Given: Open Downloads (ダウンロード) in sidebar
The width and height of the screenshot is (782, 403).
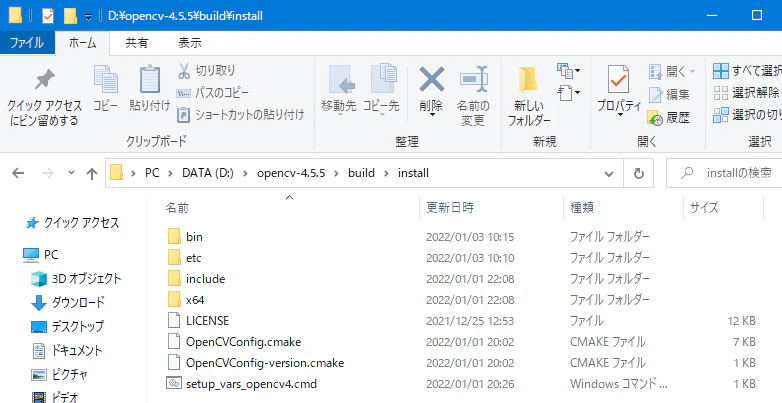Looking at the screenshot, I should click(x=68, y=302).
